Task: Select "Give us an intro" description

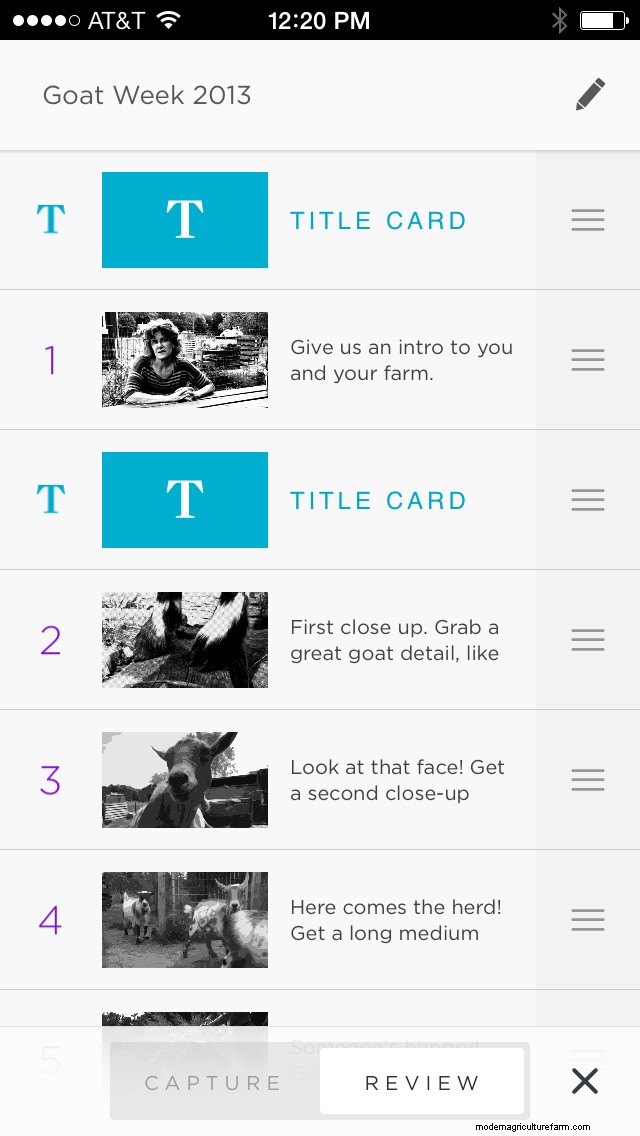Action: [x=401, y=360]
